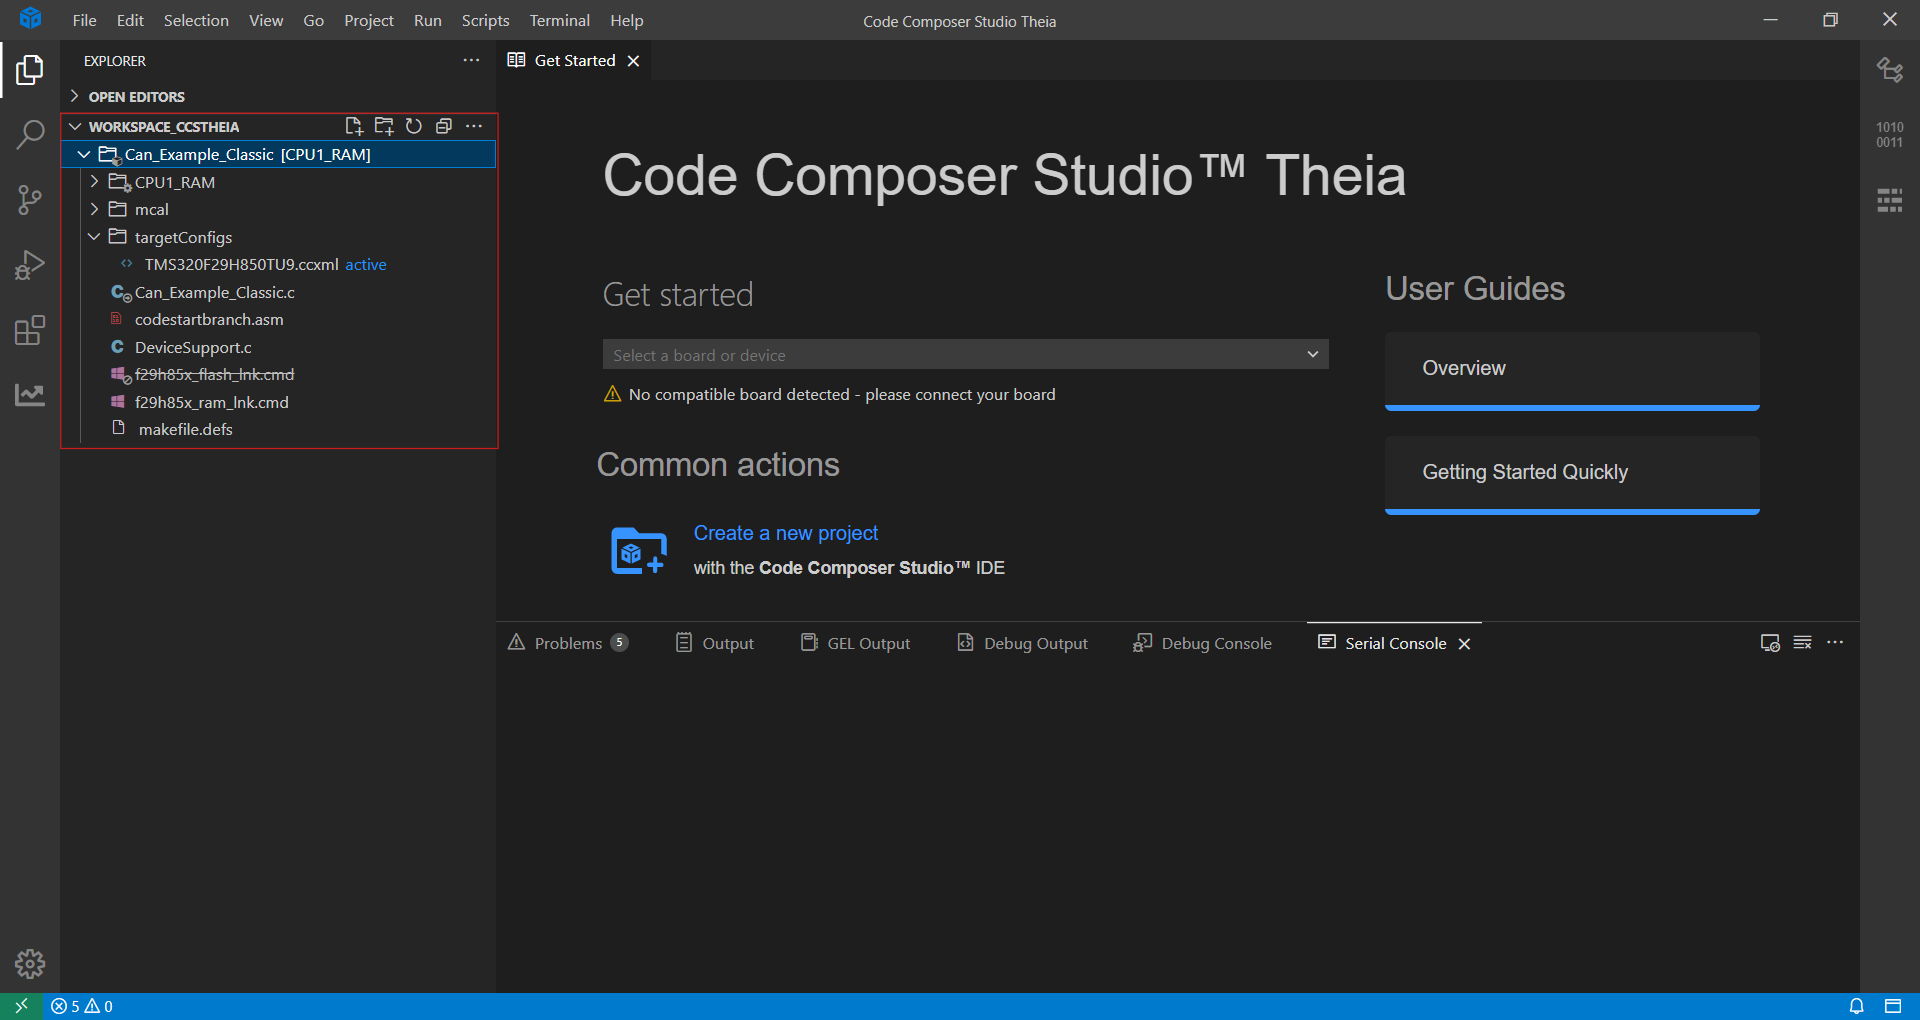Clear the Serial Console output
This screenshot has width=1920, height=1020.
pyautogui.click(x=1803, y=643)
